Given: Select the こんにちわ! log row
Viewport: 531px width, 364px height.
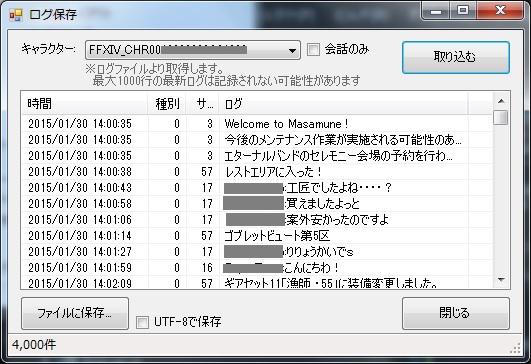Looking at the screenshot, I should 257,268.
